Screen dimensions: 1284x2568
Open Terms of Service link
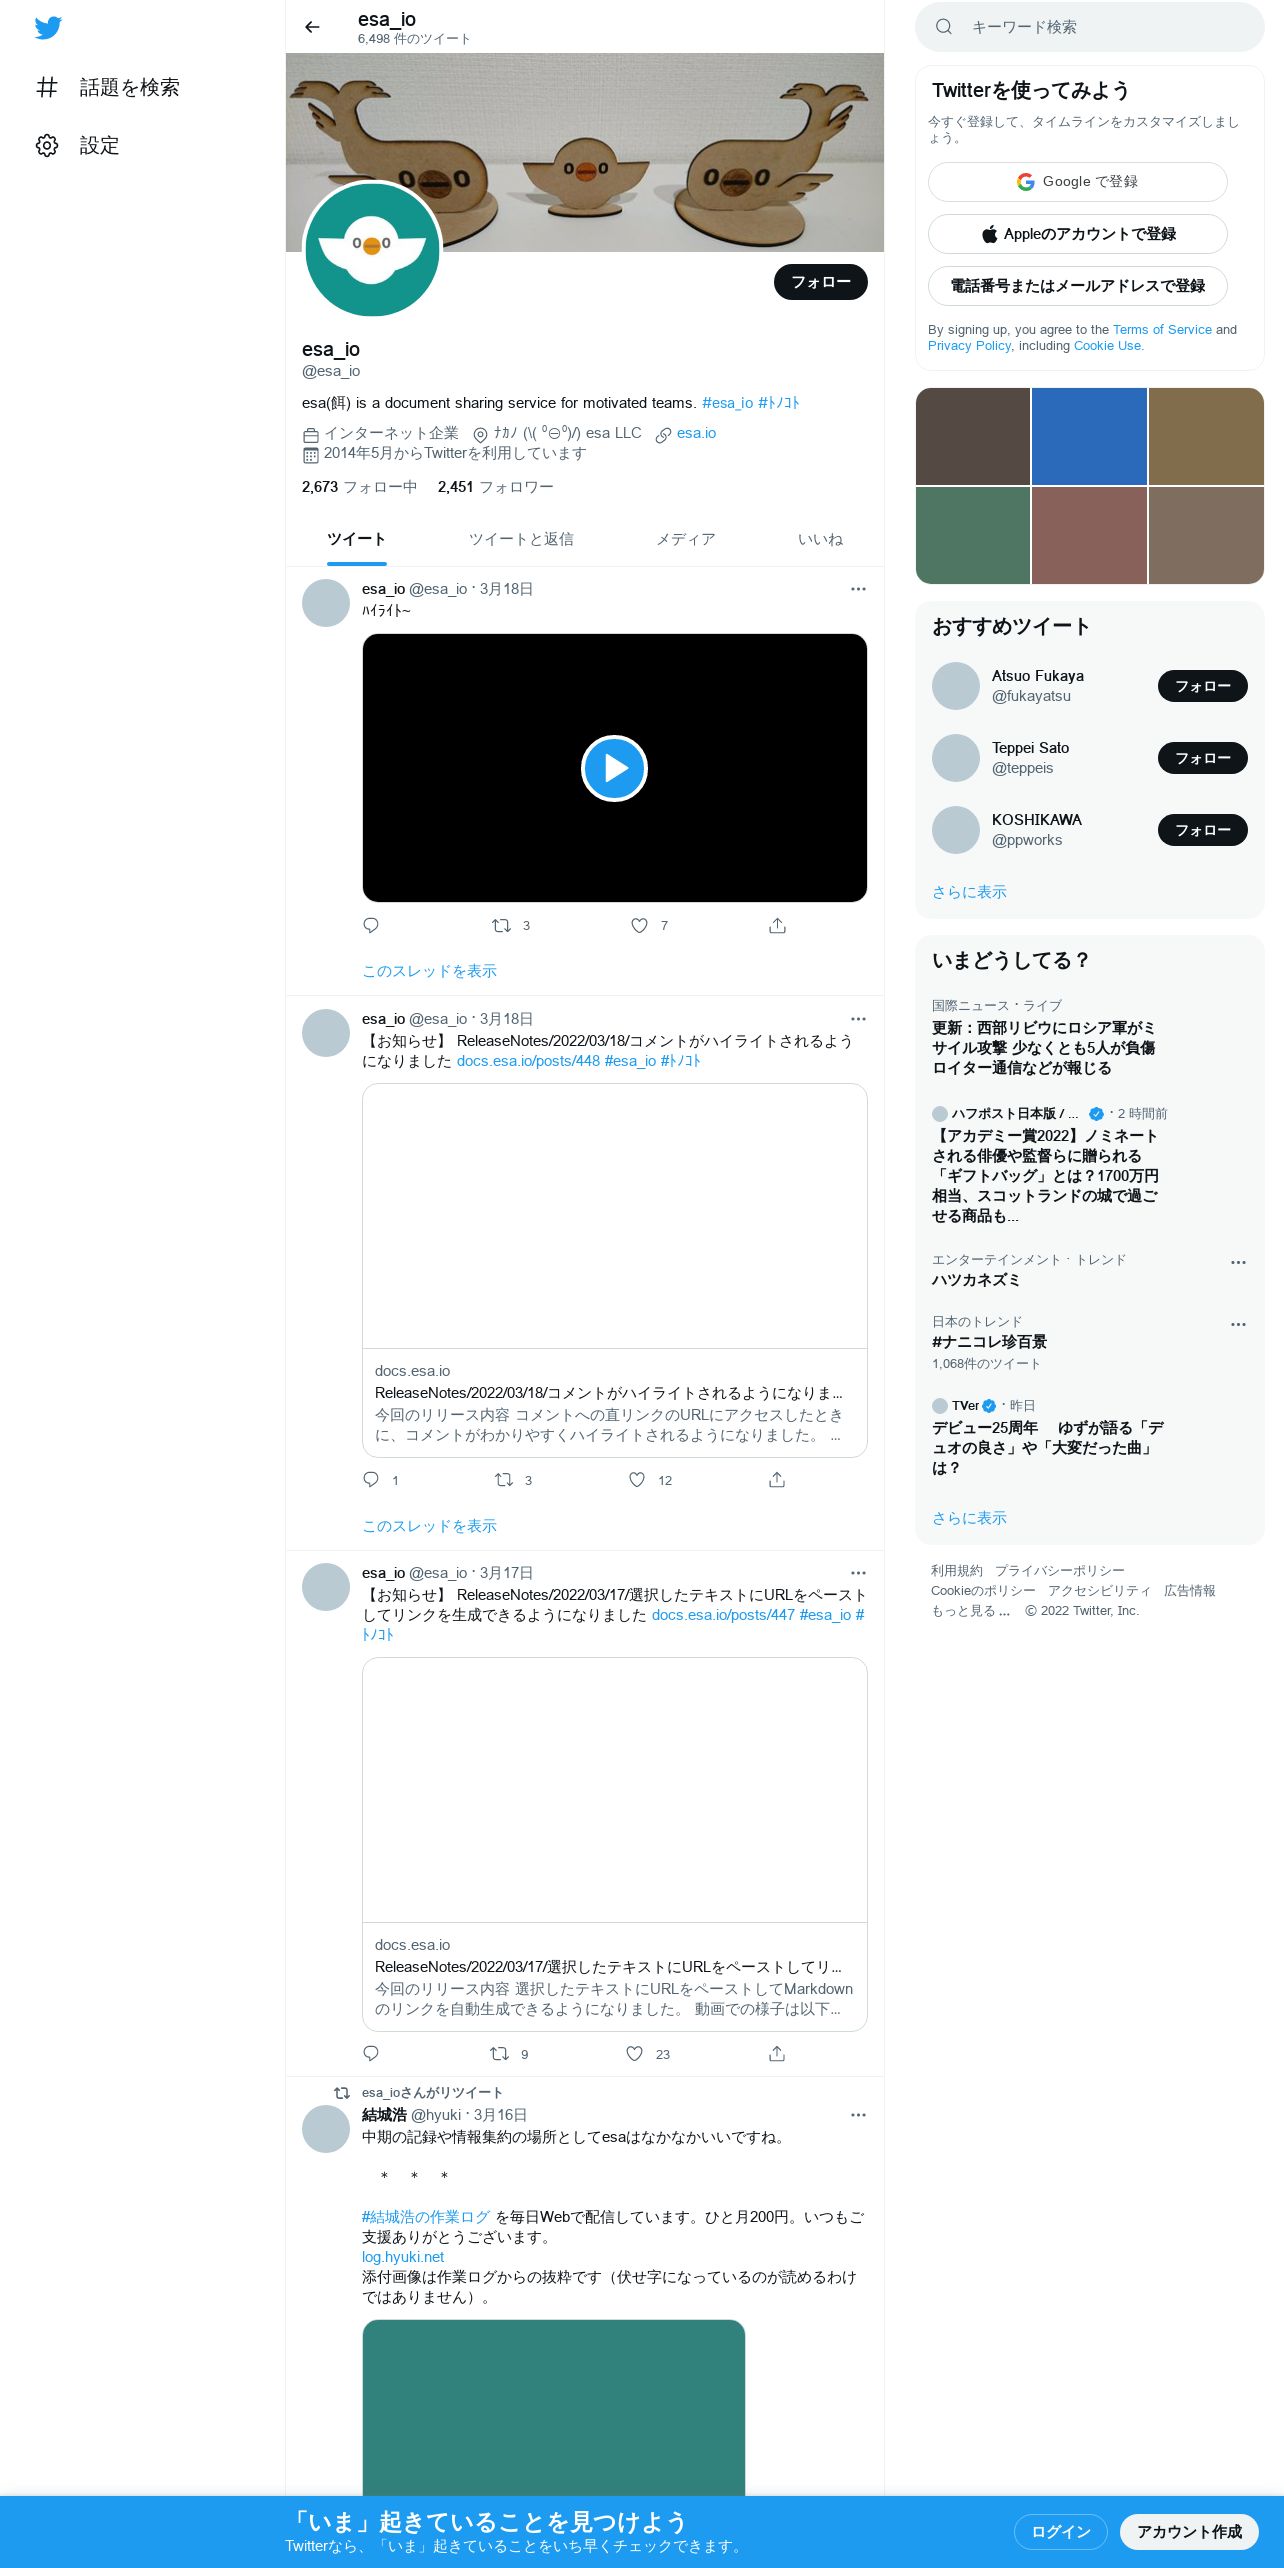(x=1162, y=330)
